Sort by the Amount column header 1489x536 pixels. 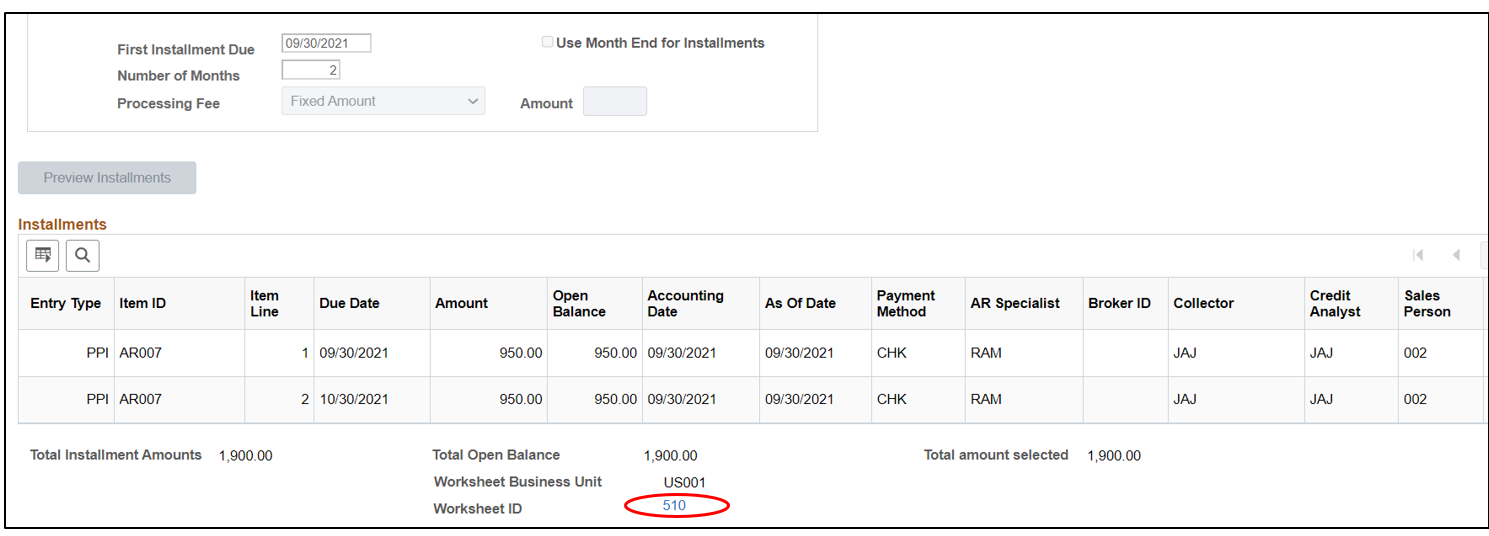click(461, 303)
